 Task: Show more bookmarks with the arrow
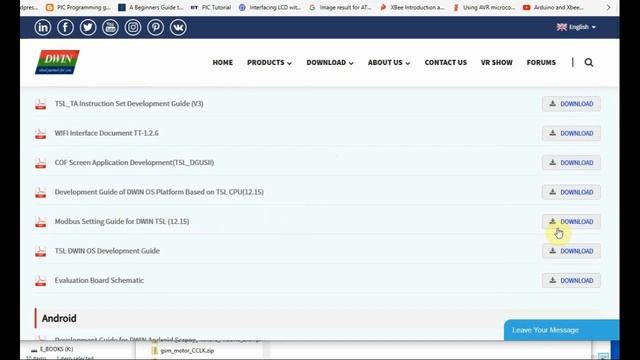tap(608, 7)
